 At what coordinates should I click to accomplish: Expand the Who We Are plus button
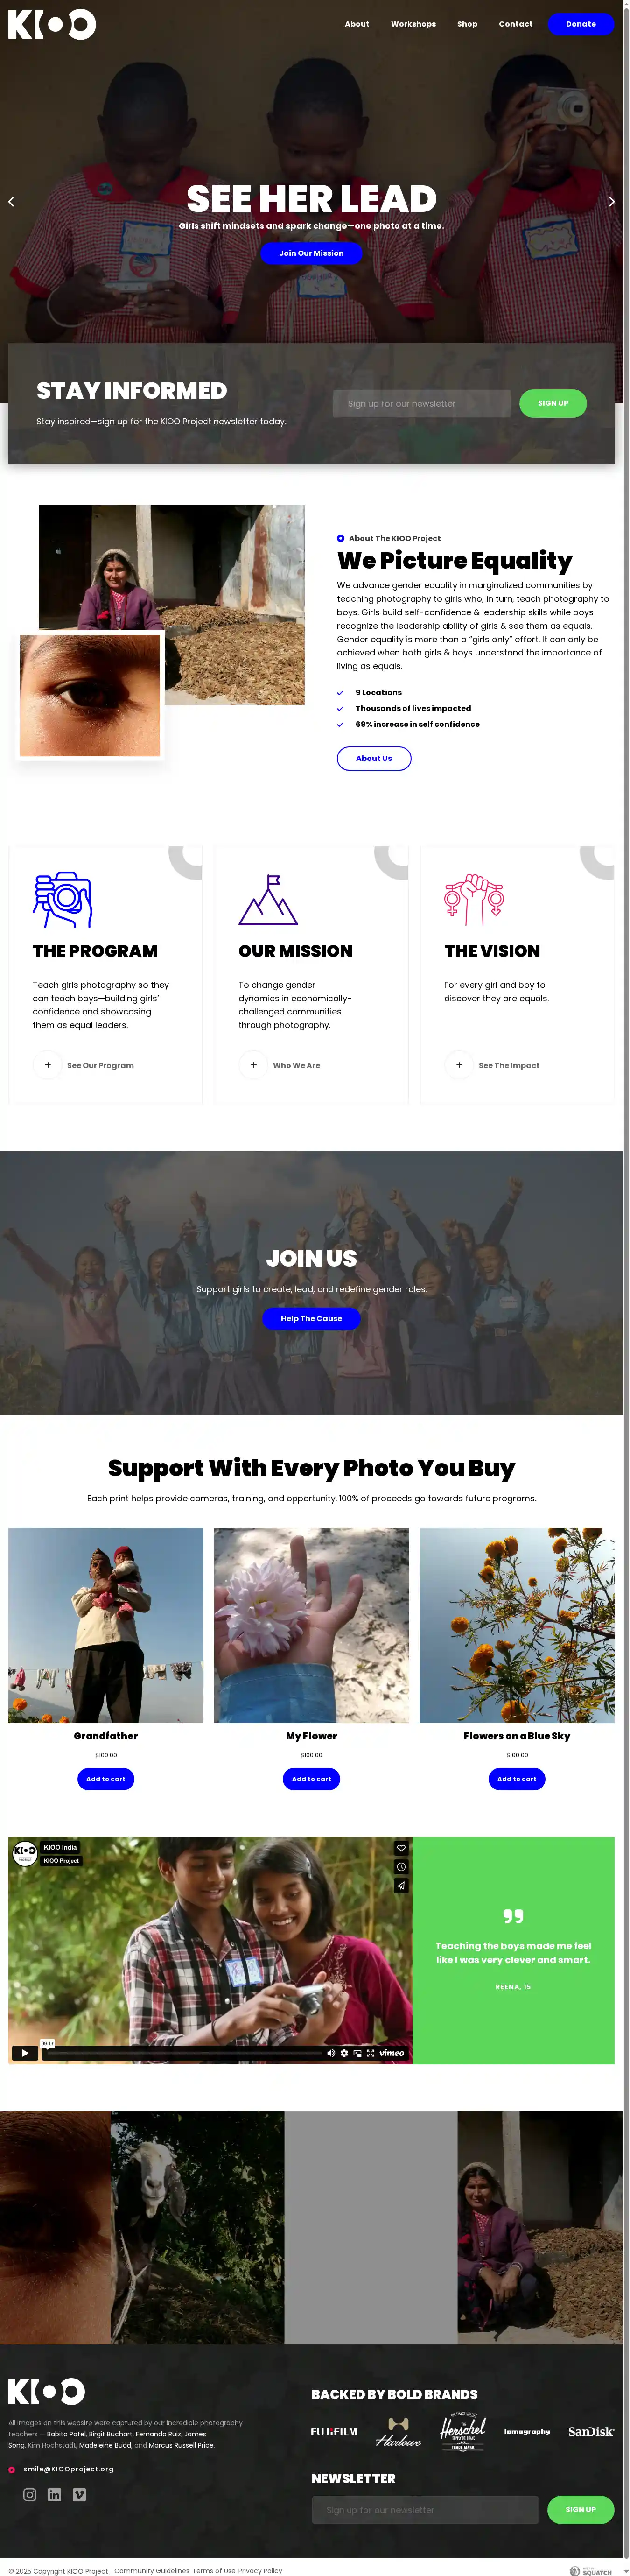click(253, 1065)
